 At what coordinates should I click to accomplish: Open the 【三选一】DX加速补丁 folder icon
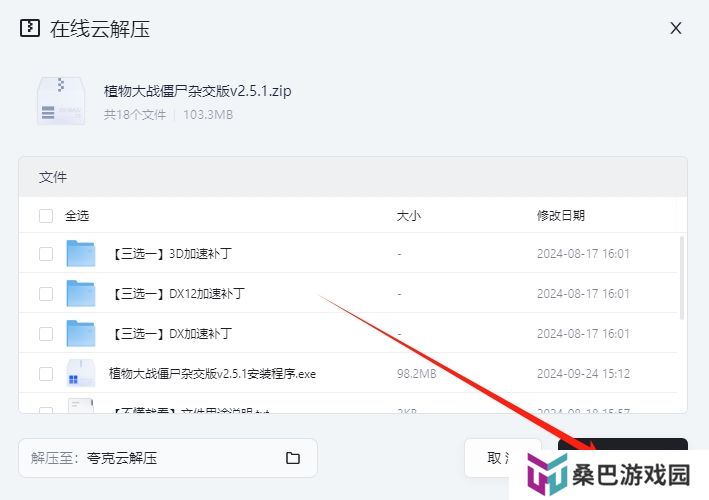(x=81, y=333)
